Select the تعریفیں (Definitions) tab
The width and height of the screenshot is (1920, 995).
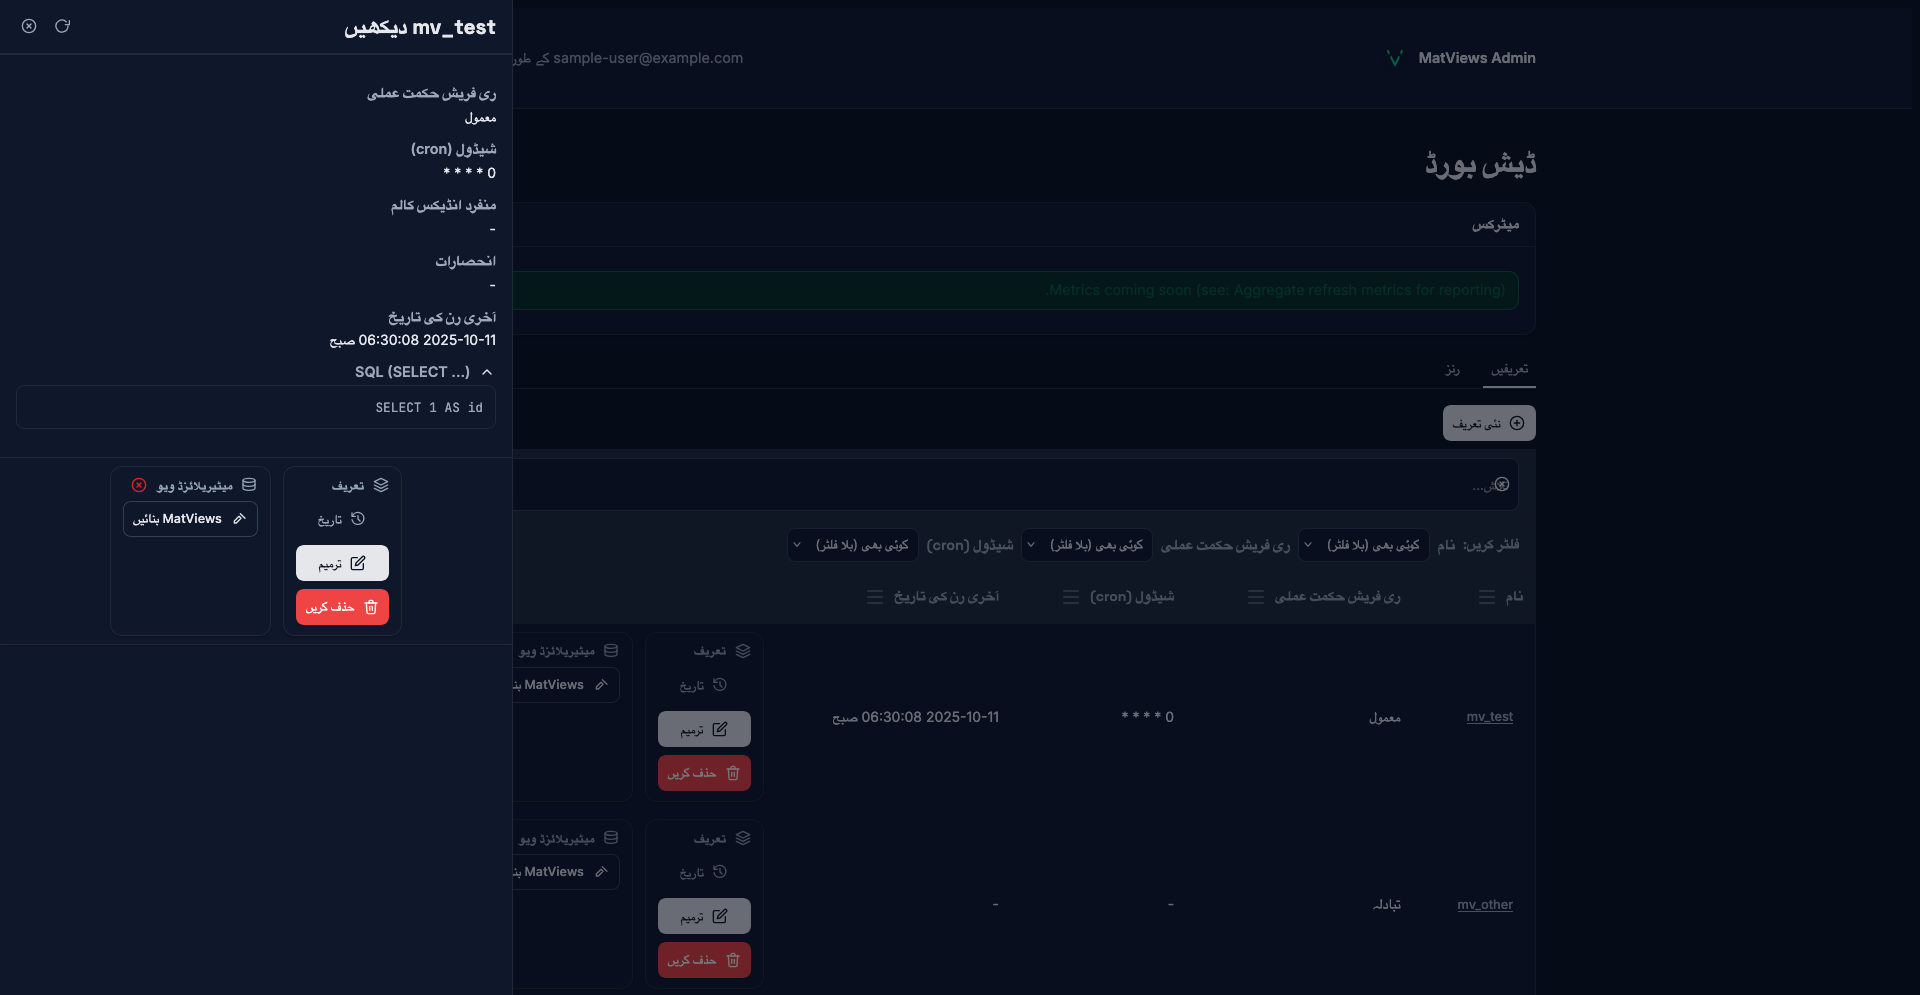pos(1509,370)
